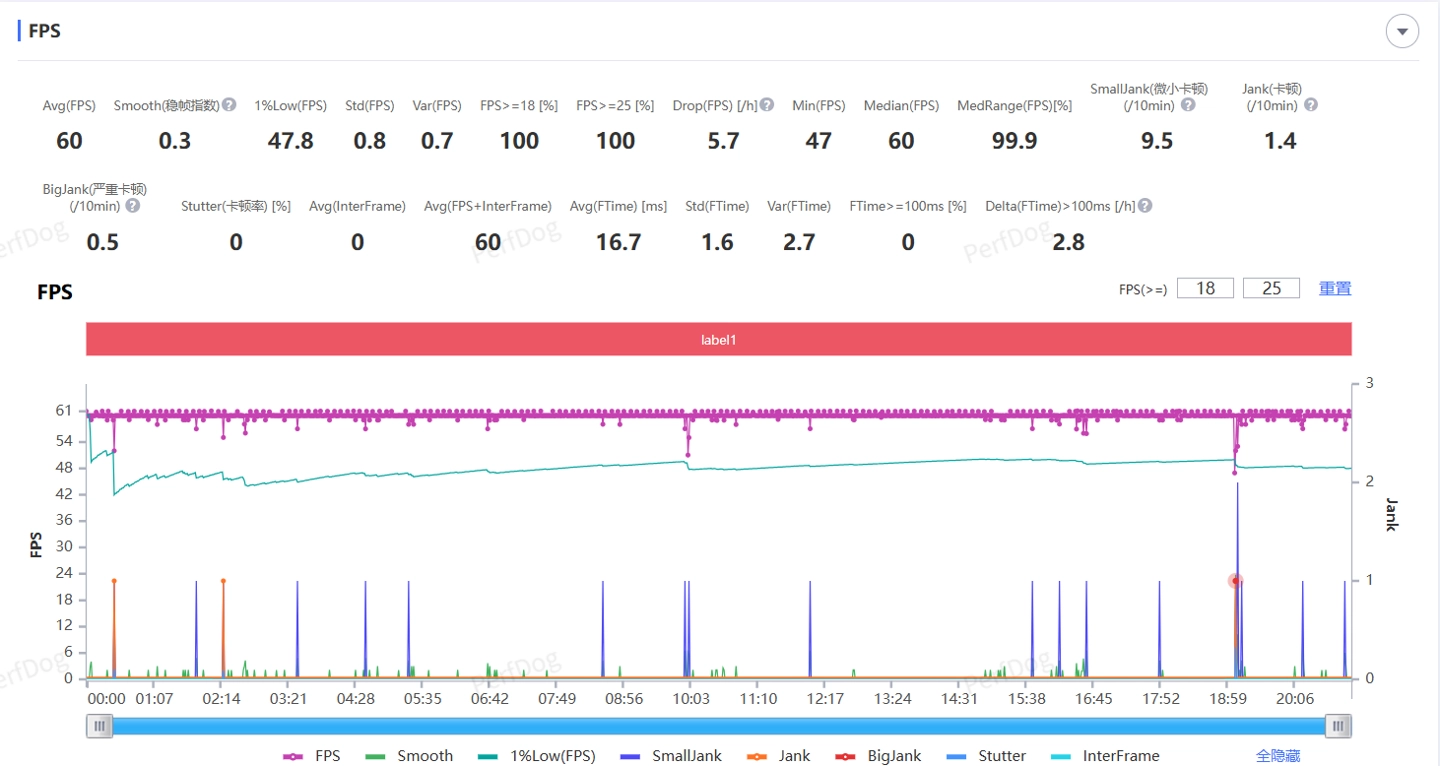Viewport: 1440px width, 766px height.
Task: Click the FPS threshold field showing 18
Action: [x=1205, y=288]
